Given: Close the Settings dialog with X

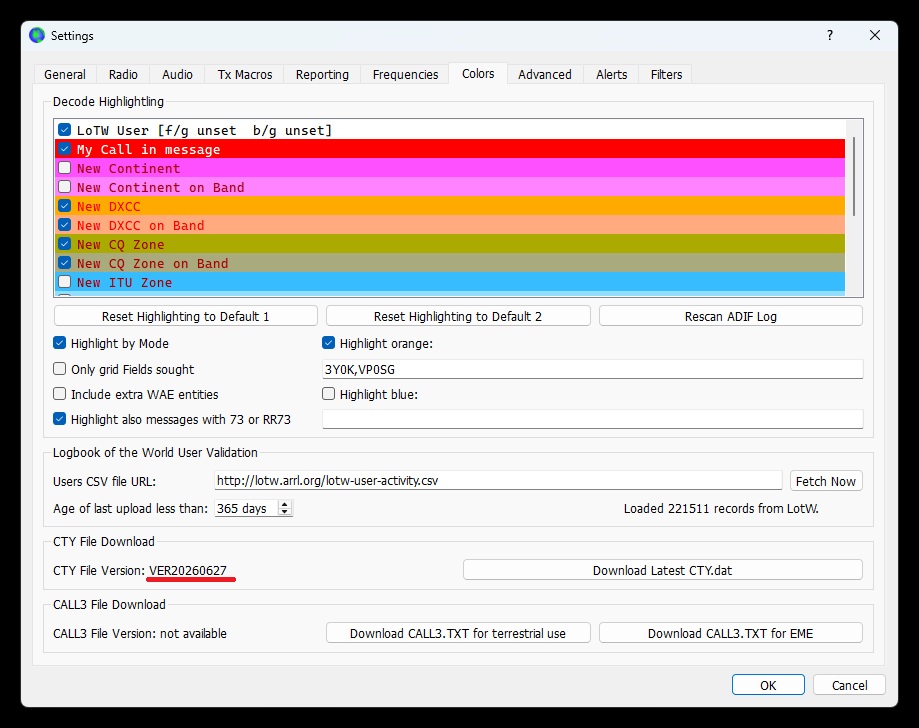Looking at the screenshot, I should [x=875, y=35].
